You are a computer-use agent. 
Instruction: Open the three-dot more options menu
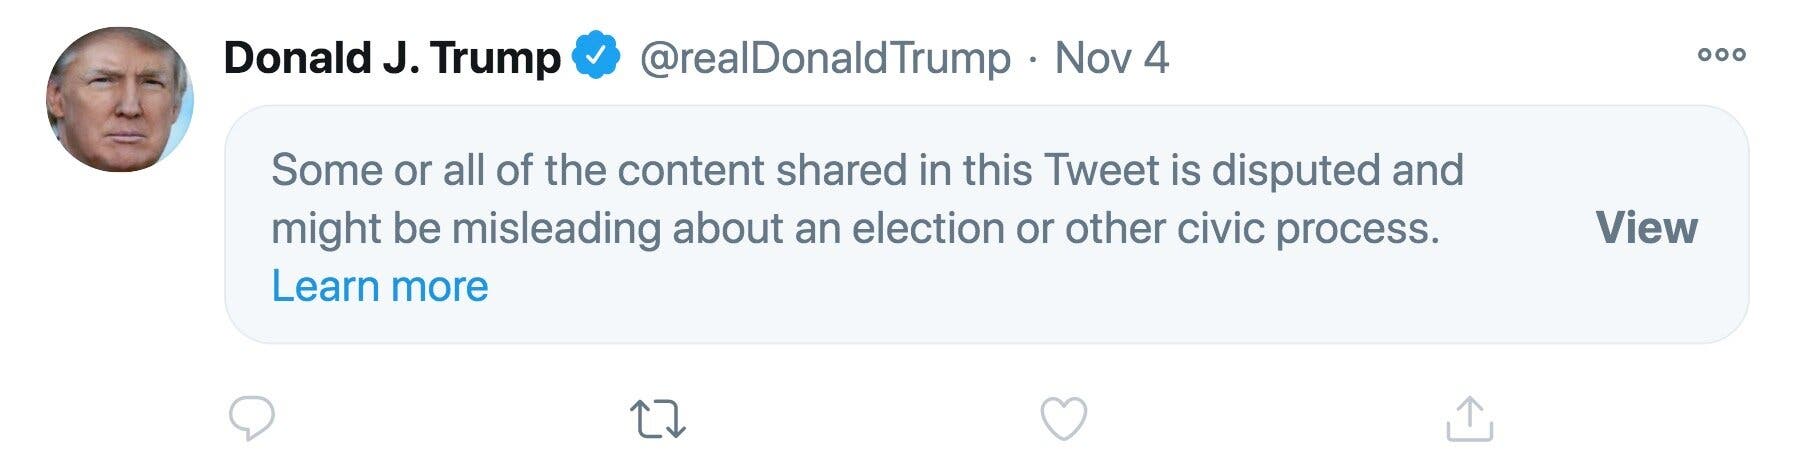coord(1721,55)
